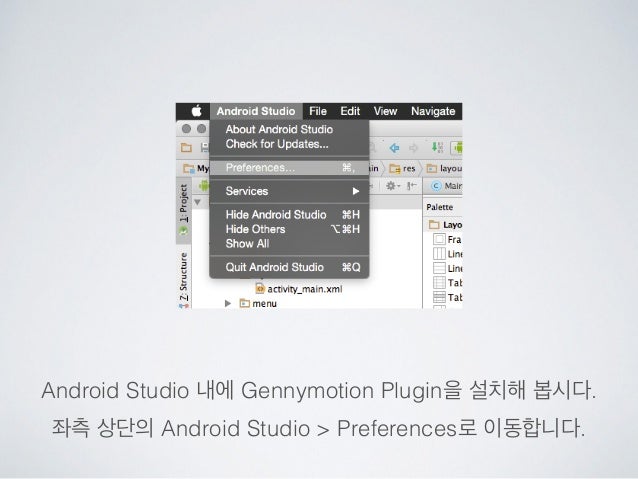Click the green sync arrow toolbar icon
This screenshot has width=638, height=479.
437,147
